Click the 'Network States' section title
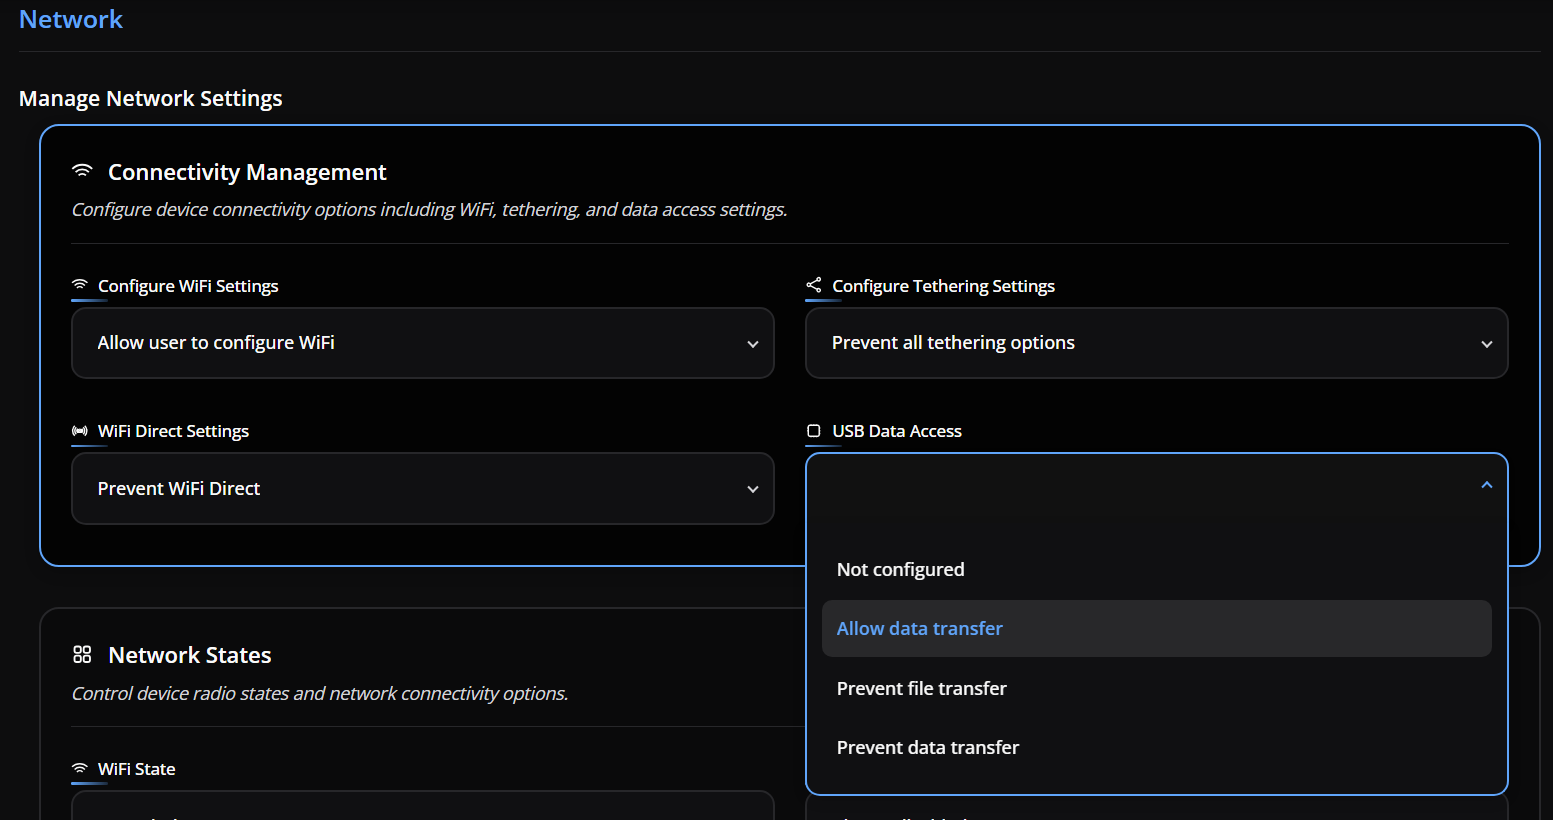The width and height of the screenshot is (1553, 820). coord(190,656)
